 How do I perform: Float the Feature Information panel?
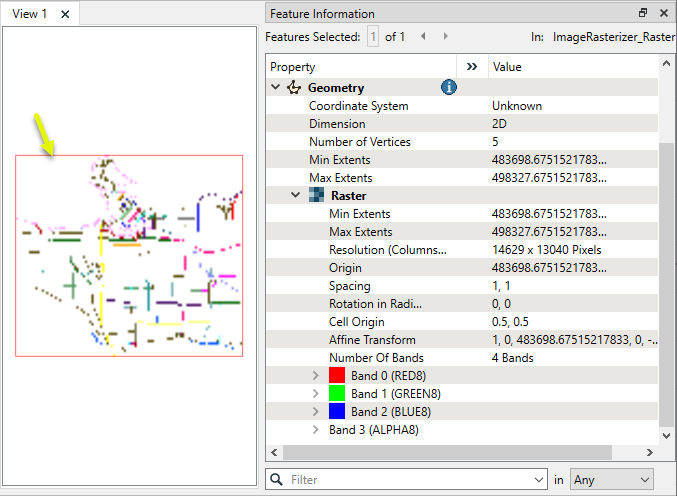tap(643, 14)
